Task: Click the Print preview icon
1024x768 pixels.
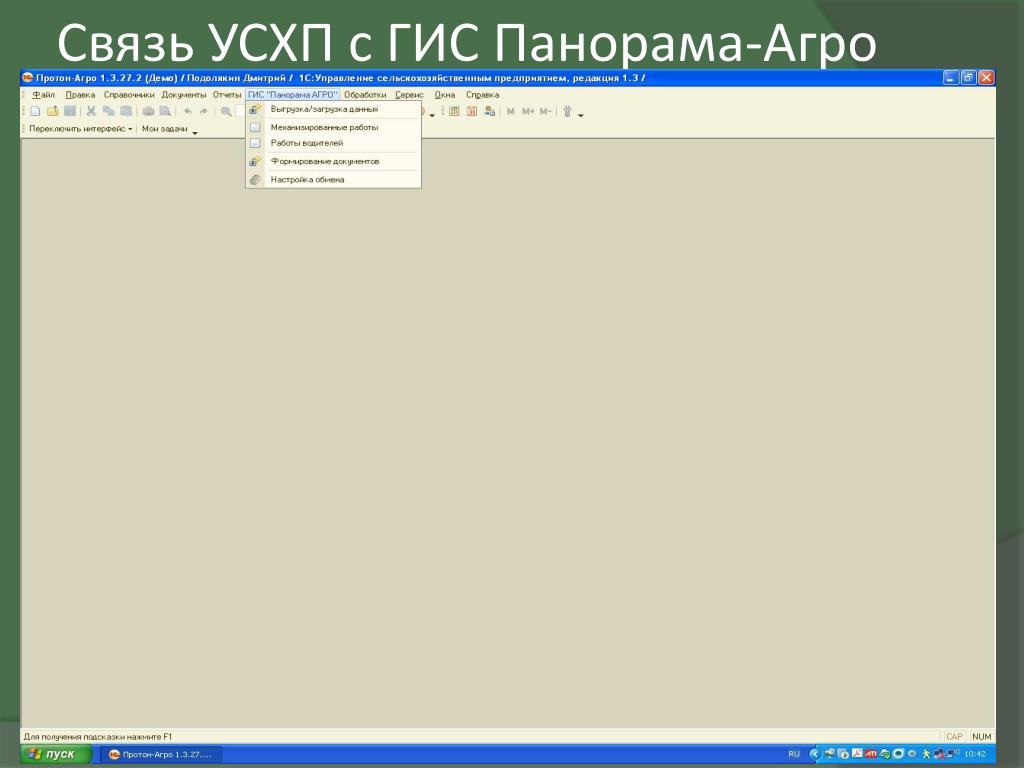Action: [x=165, y=112]
